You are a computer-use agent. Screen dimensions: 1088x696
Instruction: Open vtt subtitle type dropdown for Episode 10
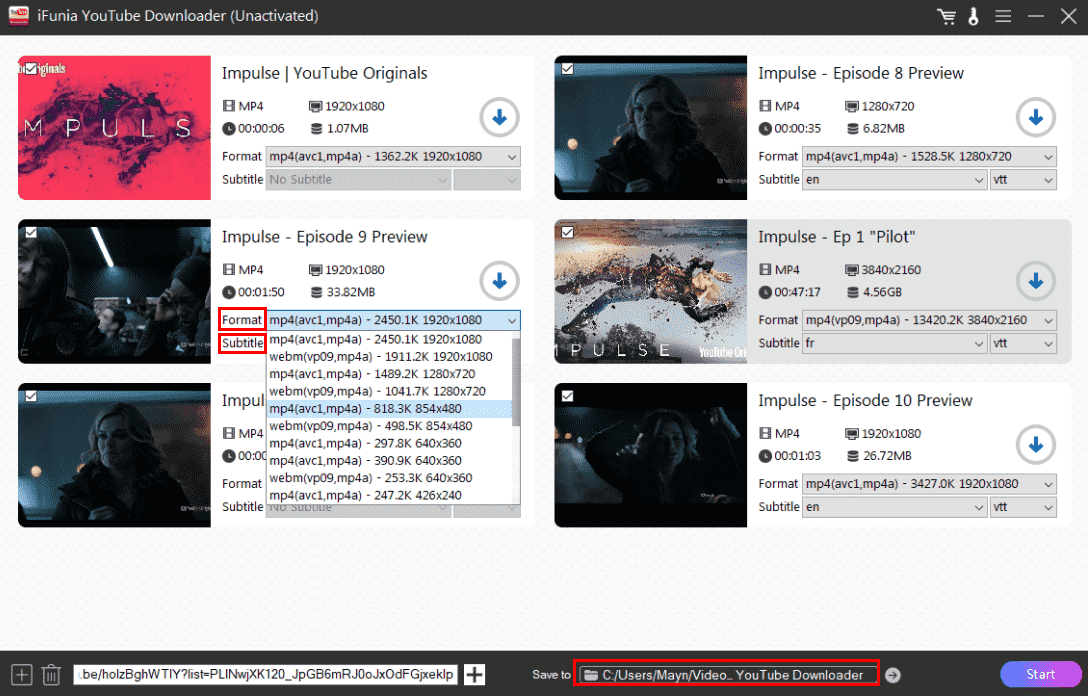click(x=1023, y=507)
